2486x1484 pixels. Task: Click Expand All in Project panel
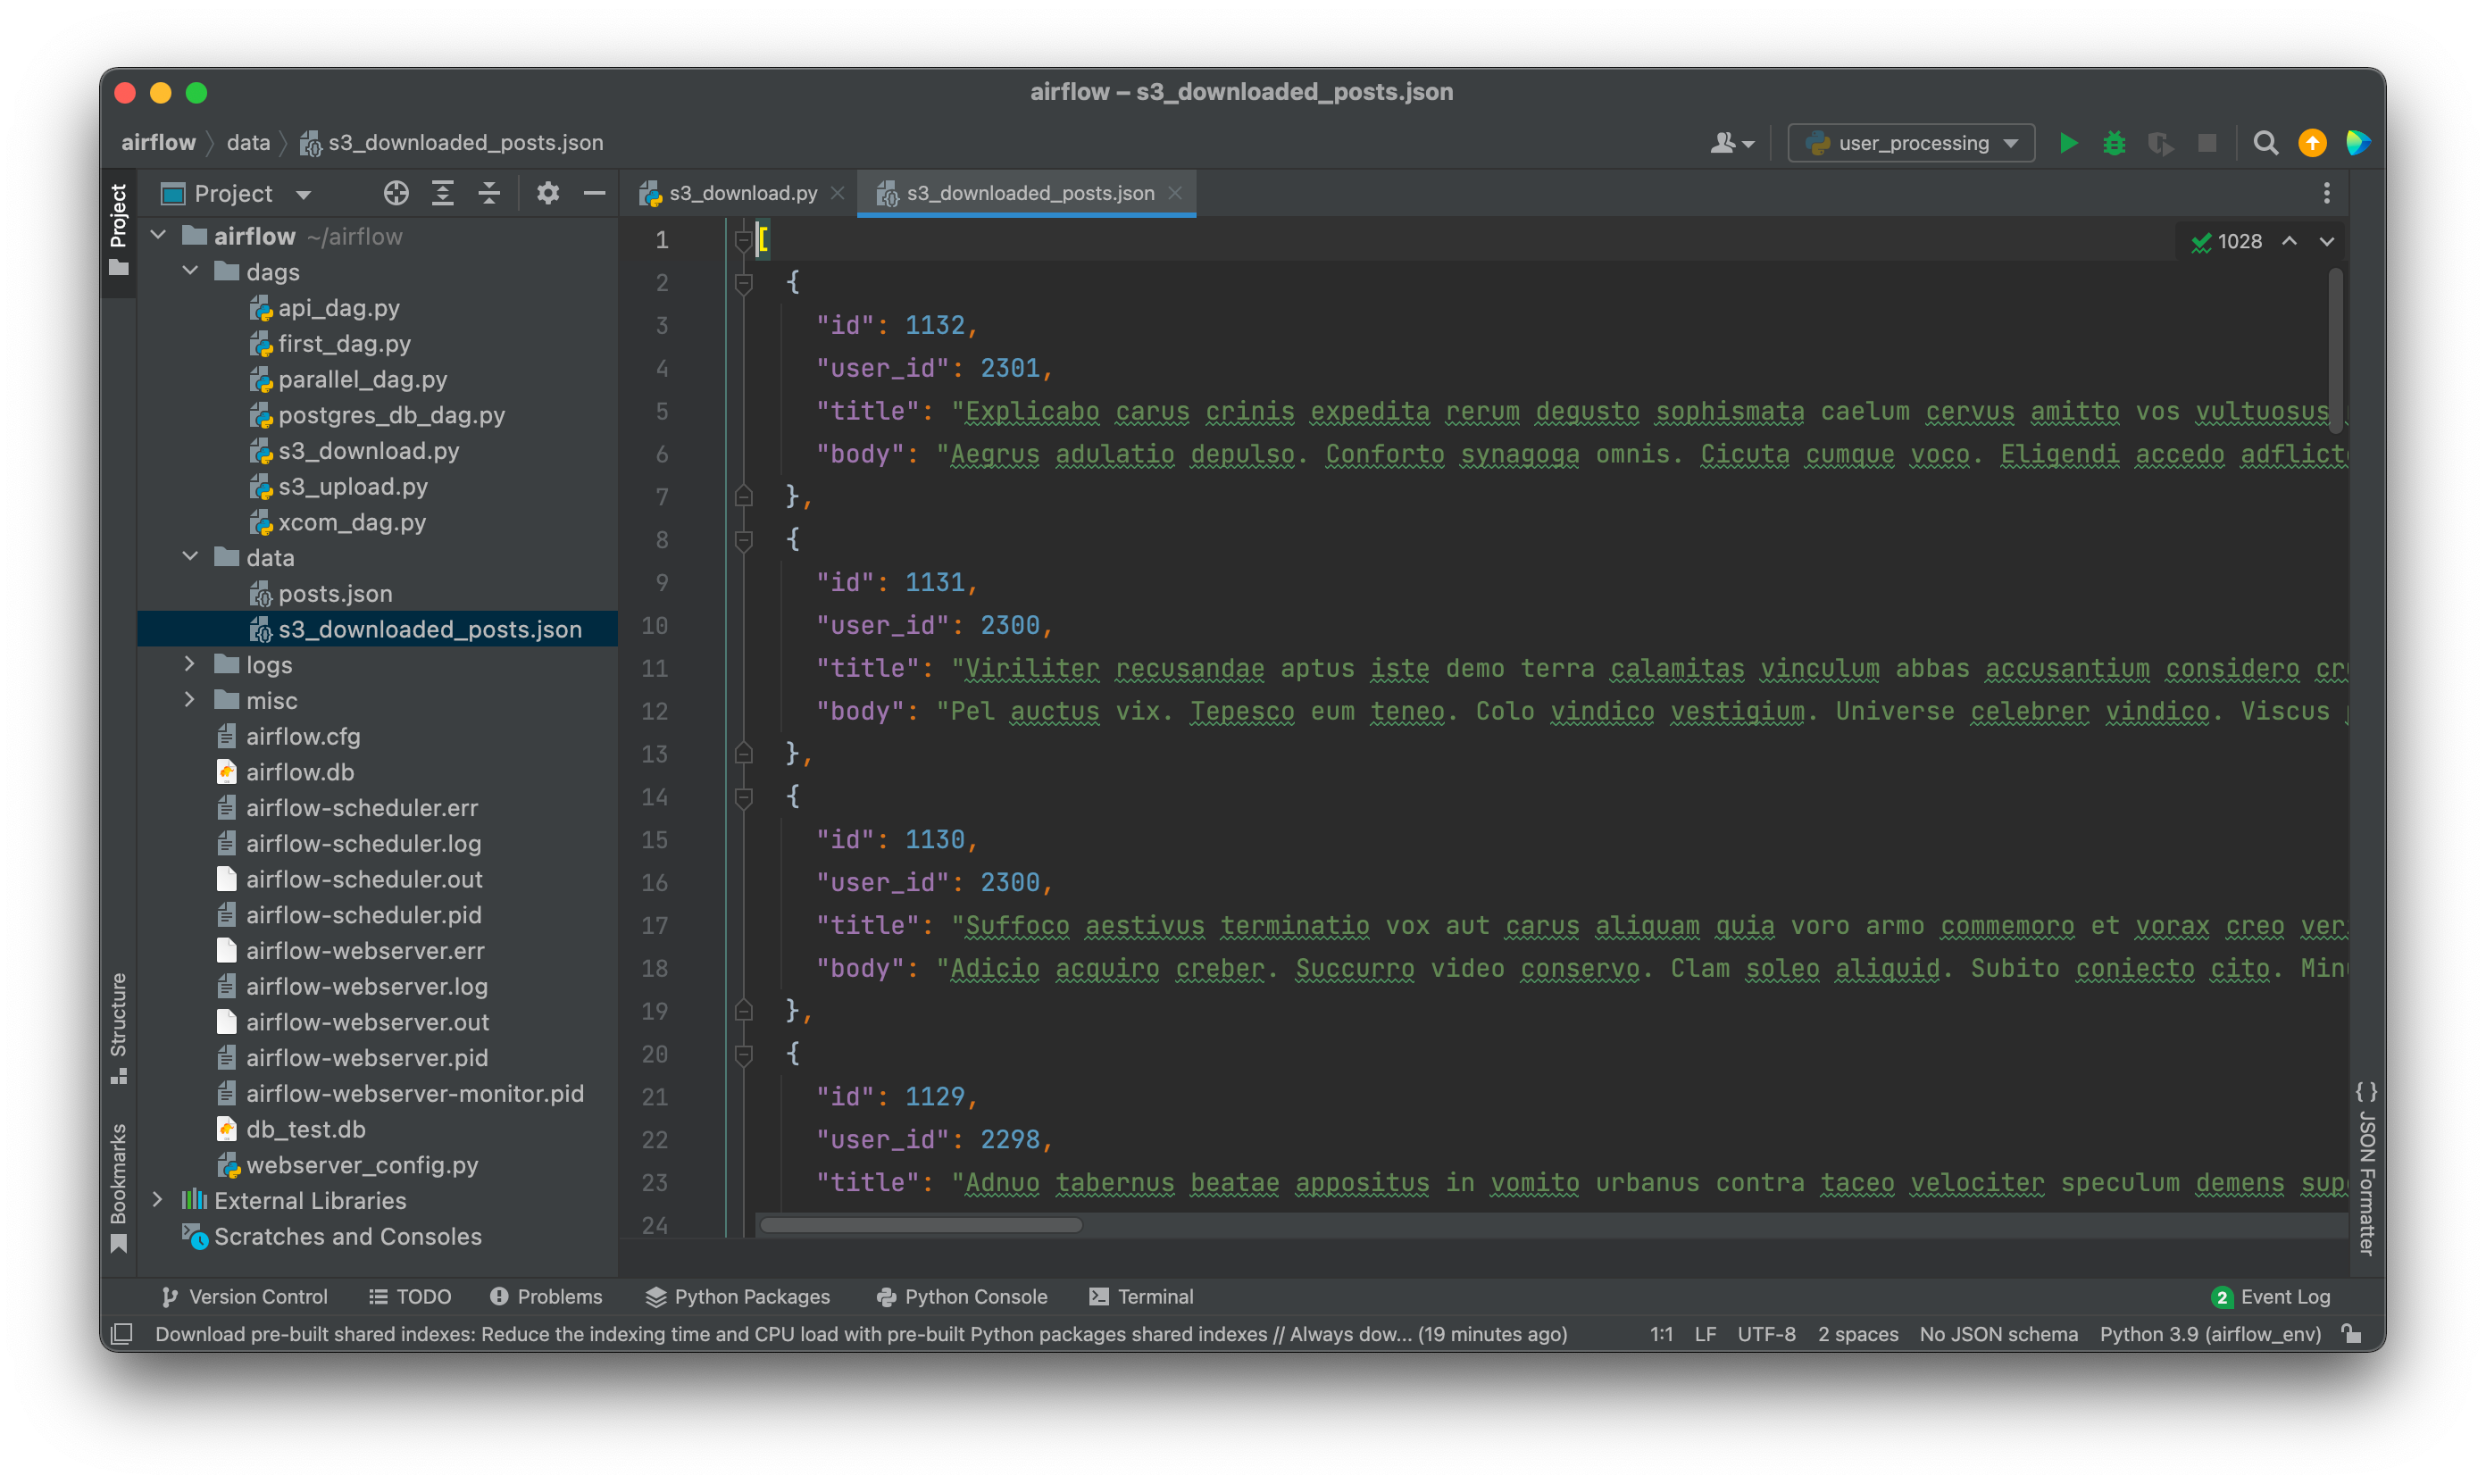[x=442, y=193]
